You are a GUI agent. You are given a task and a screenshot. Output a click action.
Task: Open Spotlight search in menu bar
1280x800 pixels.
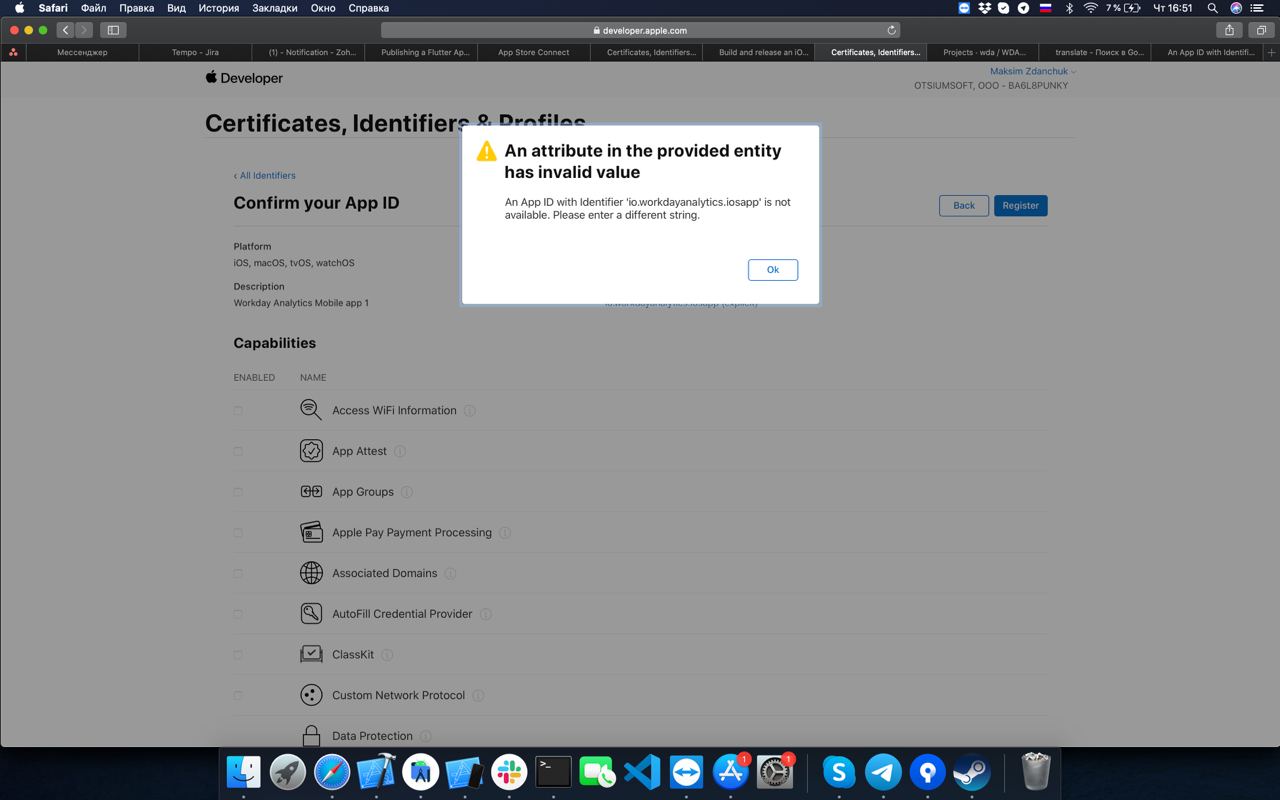1212,8
